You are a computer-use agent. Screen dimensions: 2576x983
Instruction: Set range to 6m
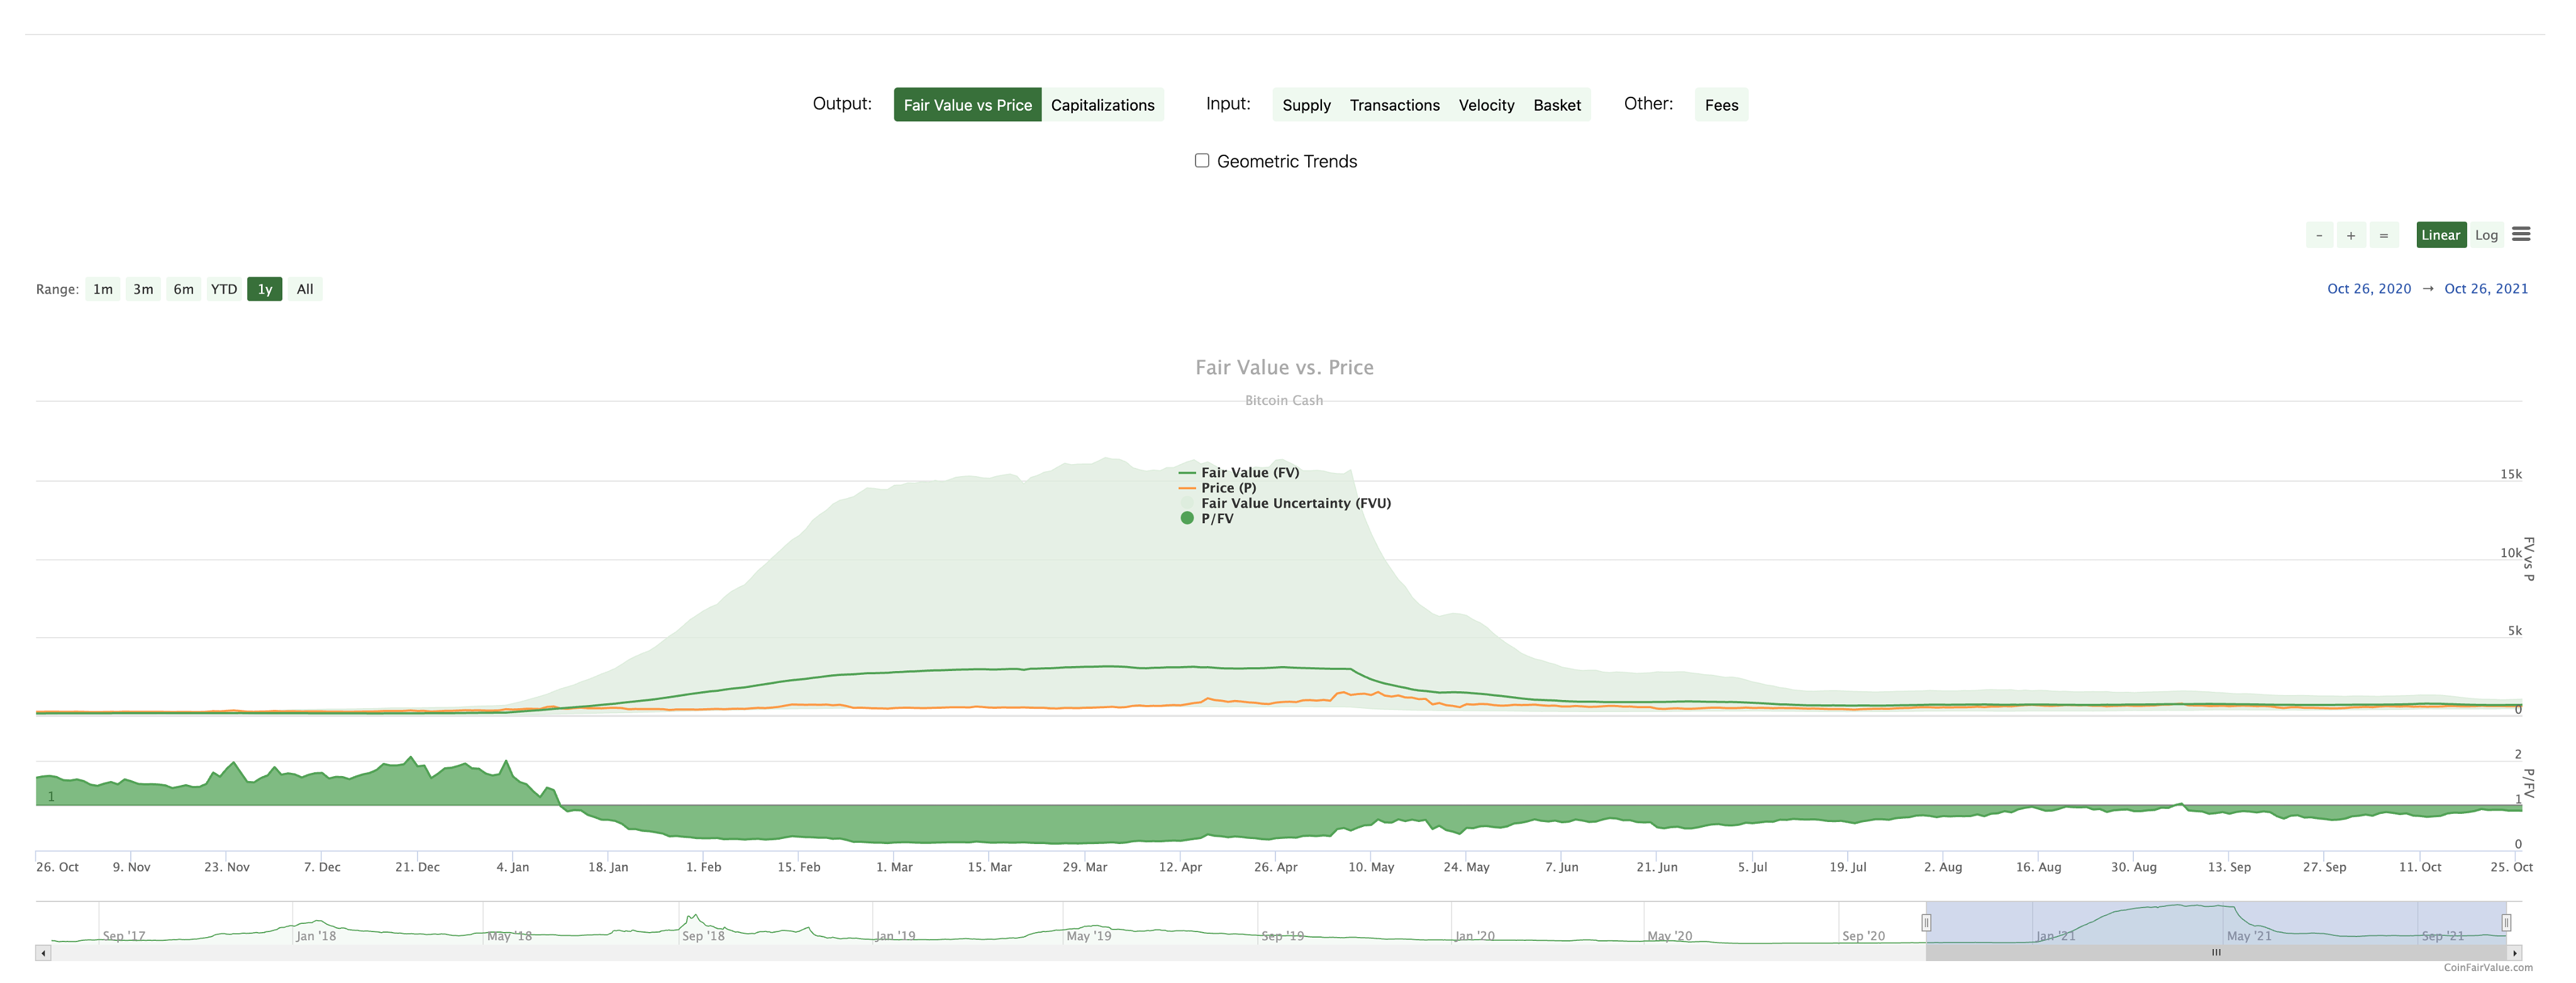click(183, 289)
